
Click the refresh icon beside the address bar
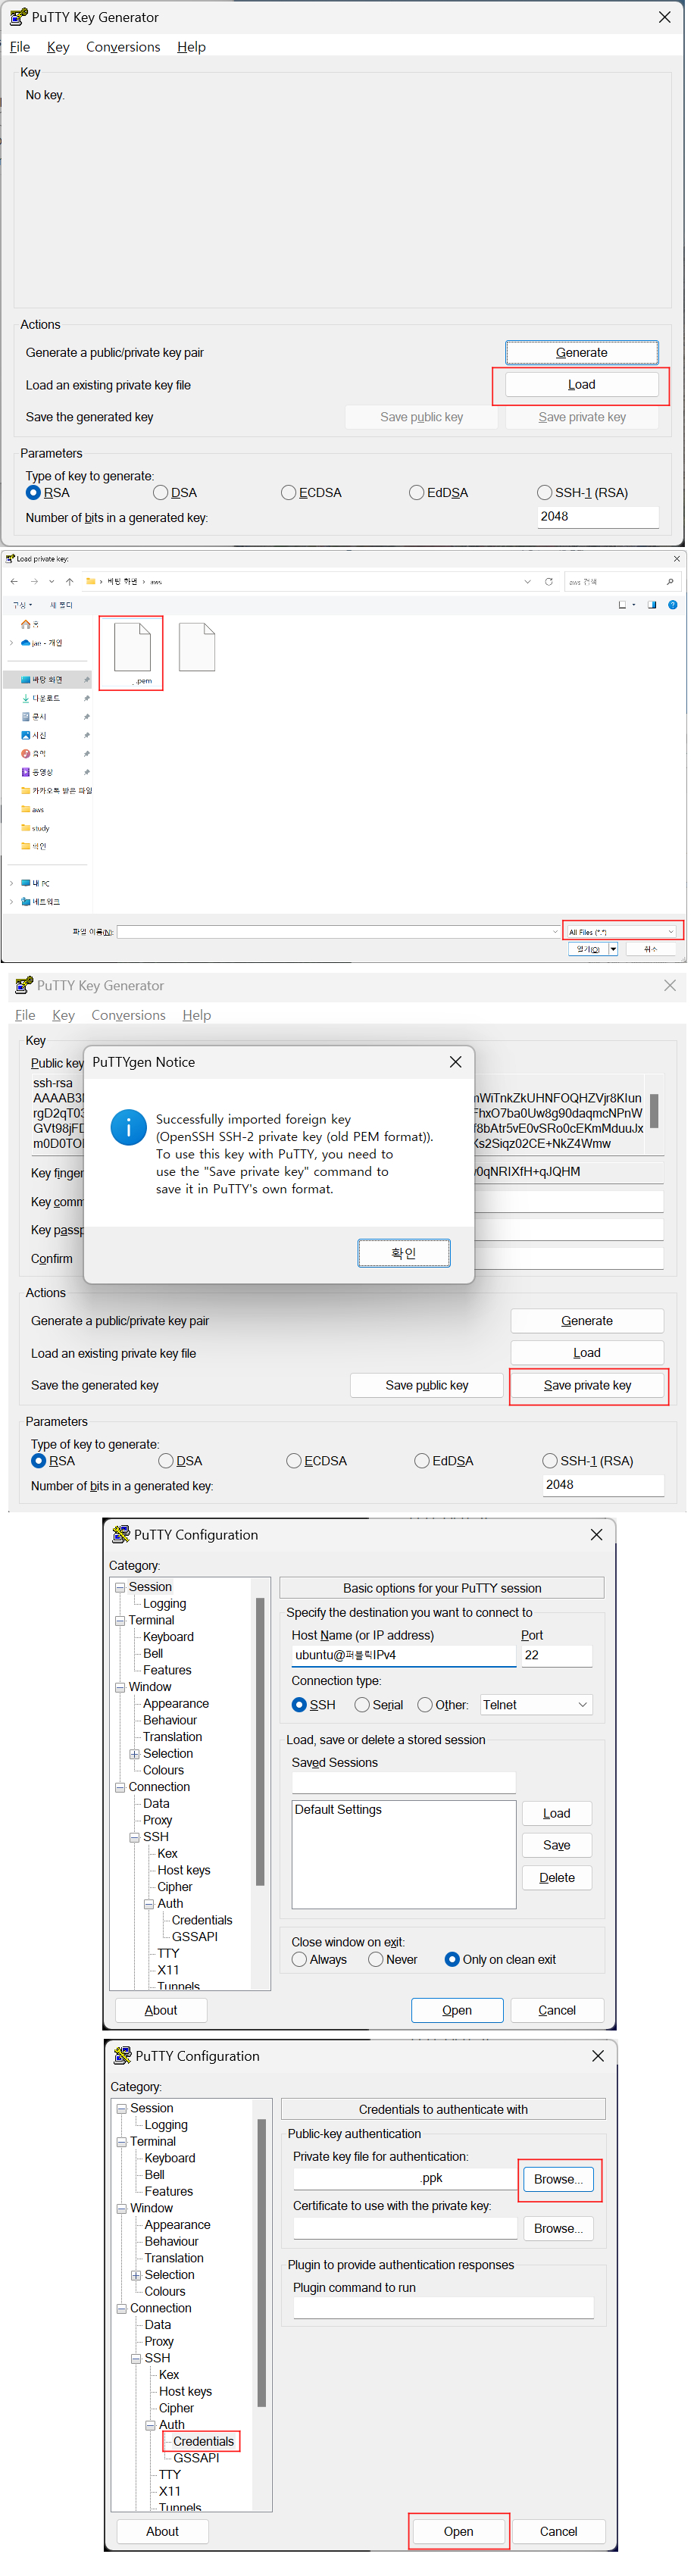point(548,581)
